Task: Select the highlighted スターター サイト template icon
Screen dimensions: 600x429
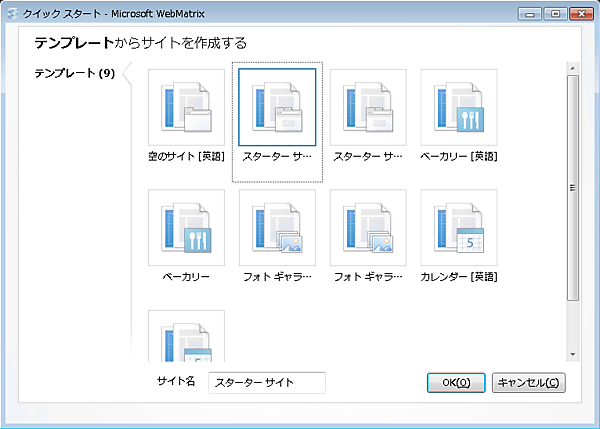Action: point(277,107)
